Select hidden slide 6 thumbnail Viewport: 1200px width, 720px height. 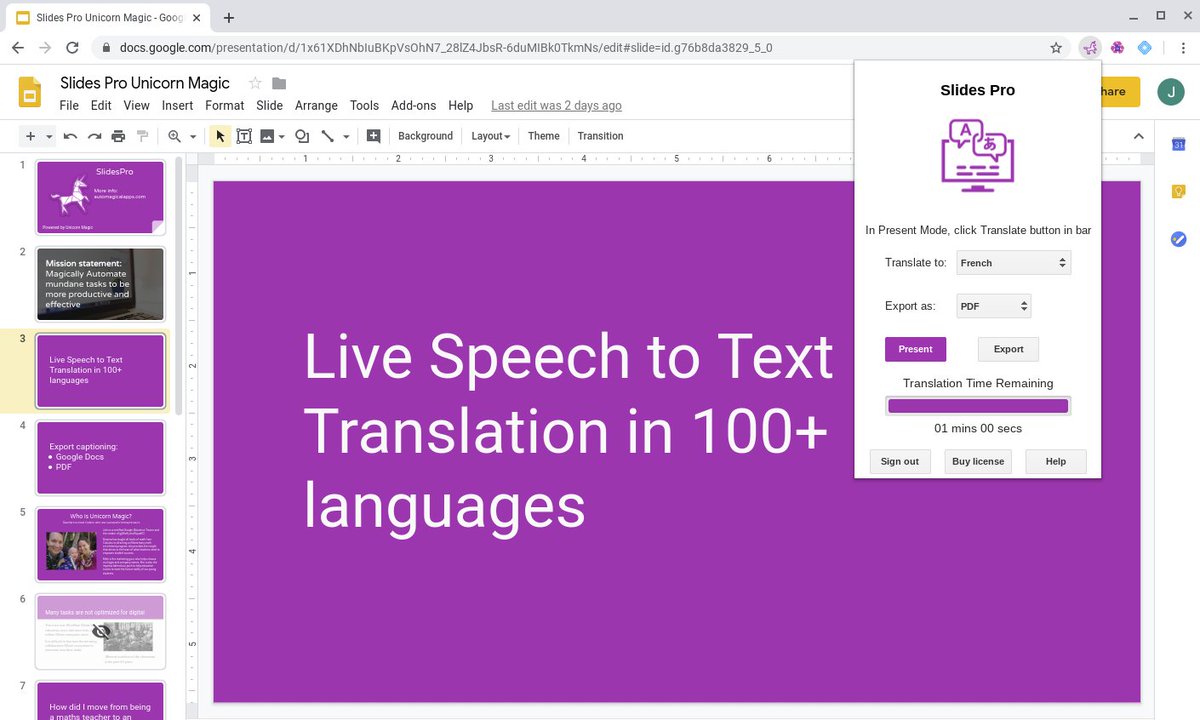pos(100,631)
